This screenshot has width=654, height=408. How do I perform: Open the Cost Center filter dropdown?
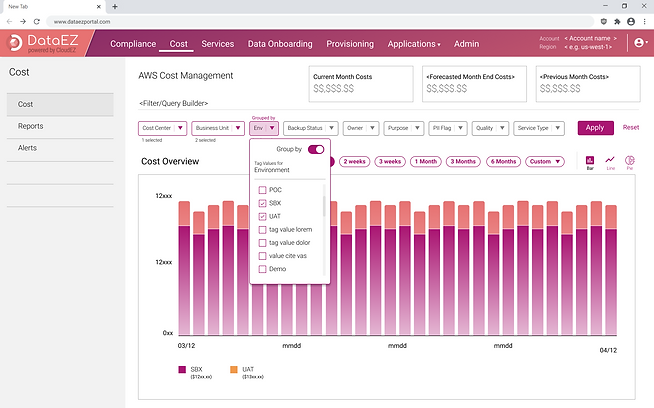click(162, 128)
